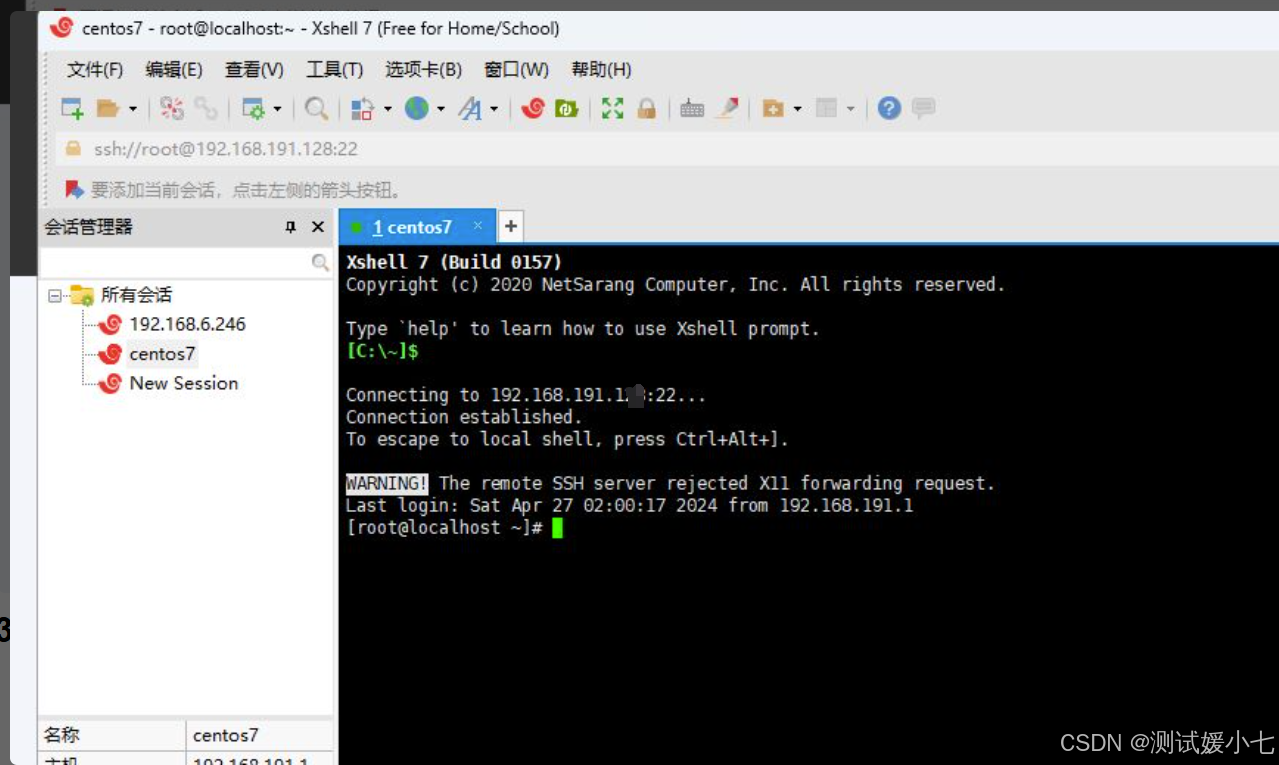Click the green [C:\~]$ prompt line
The height and width of the screenshot is (765, 1279).
382,351
